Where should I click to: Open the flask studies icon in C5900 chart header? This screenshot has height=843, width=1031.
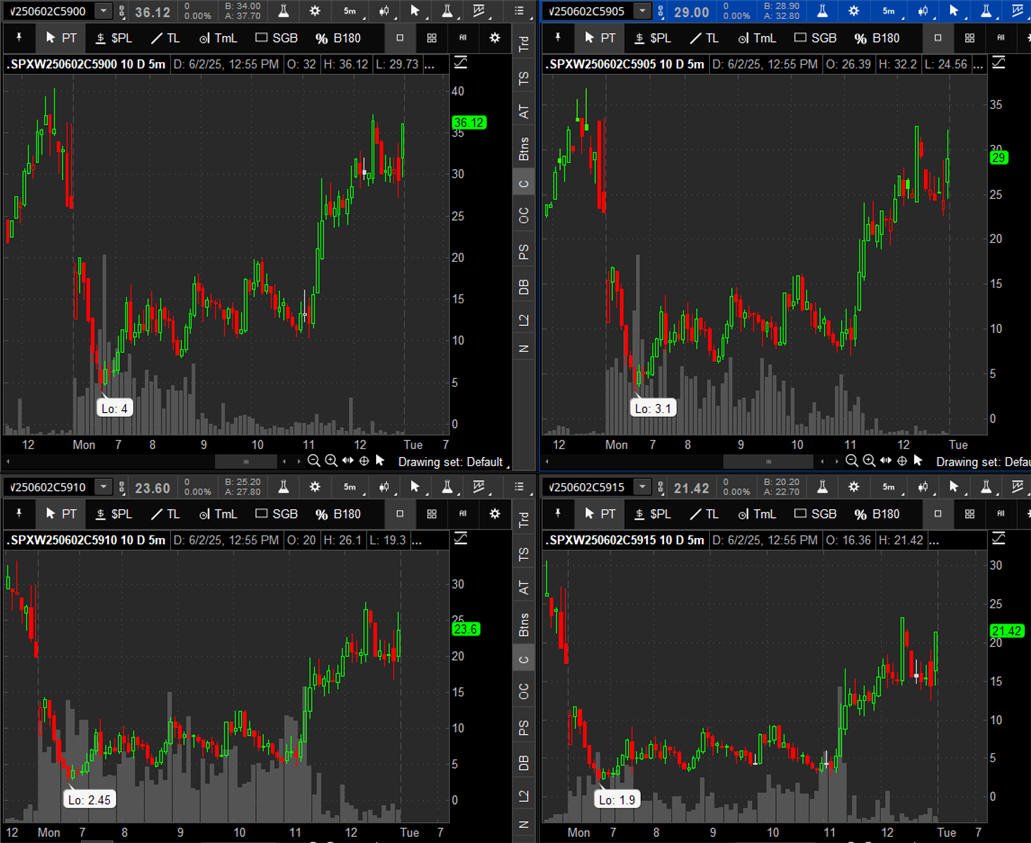283,11
